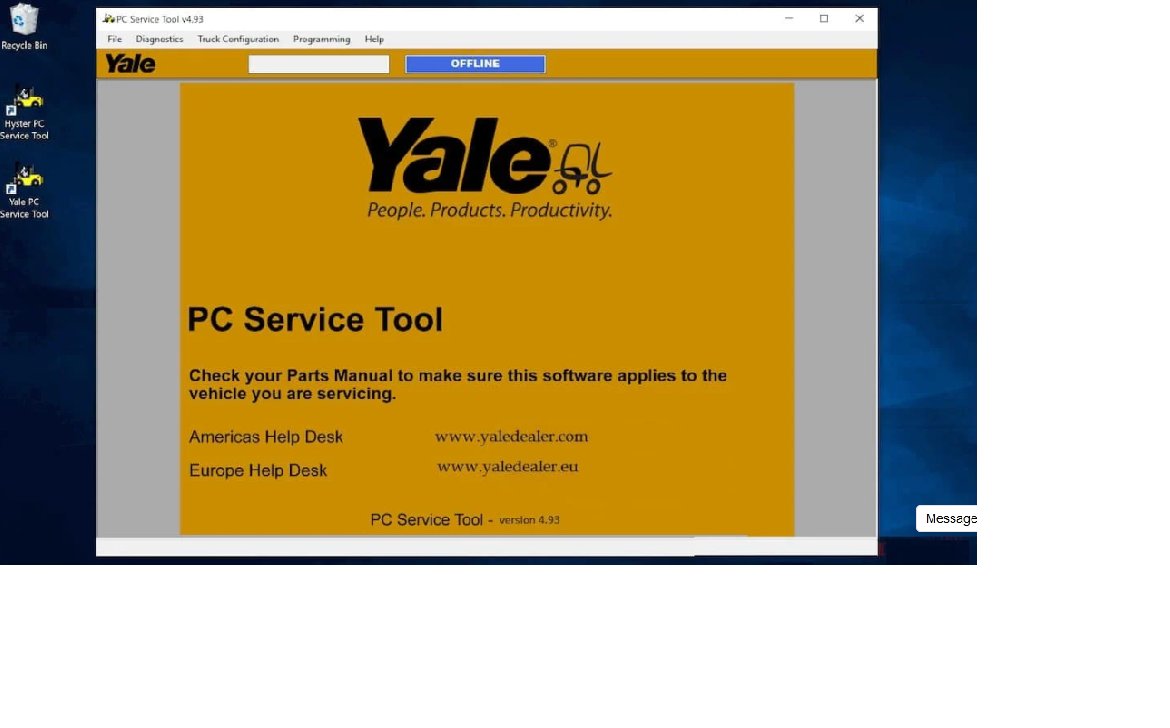Image resolution: width=1170 pixels, height=728 pixels.
Task: Click the PC Service Tool title bar icon
Action: (110, 18)
